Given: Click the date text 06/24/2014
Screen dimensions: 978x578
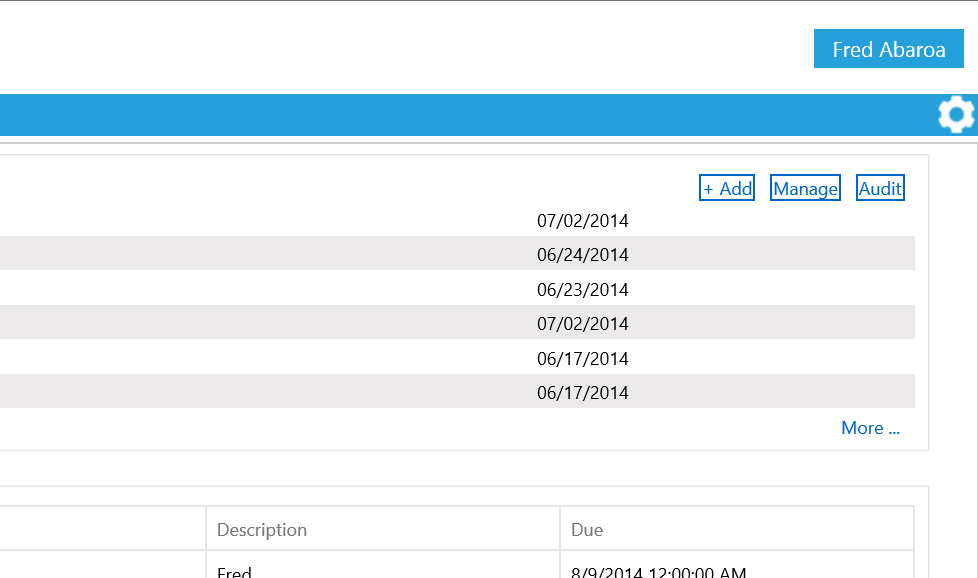Looking at the screenshot, I should pos(583,254).
